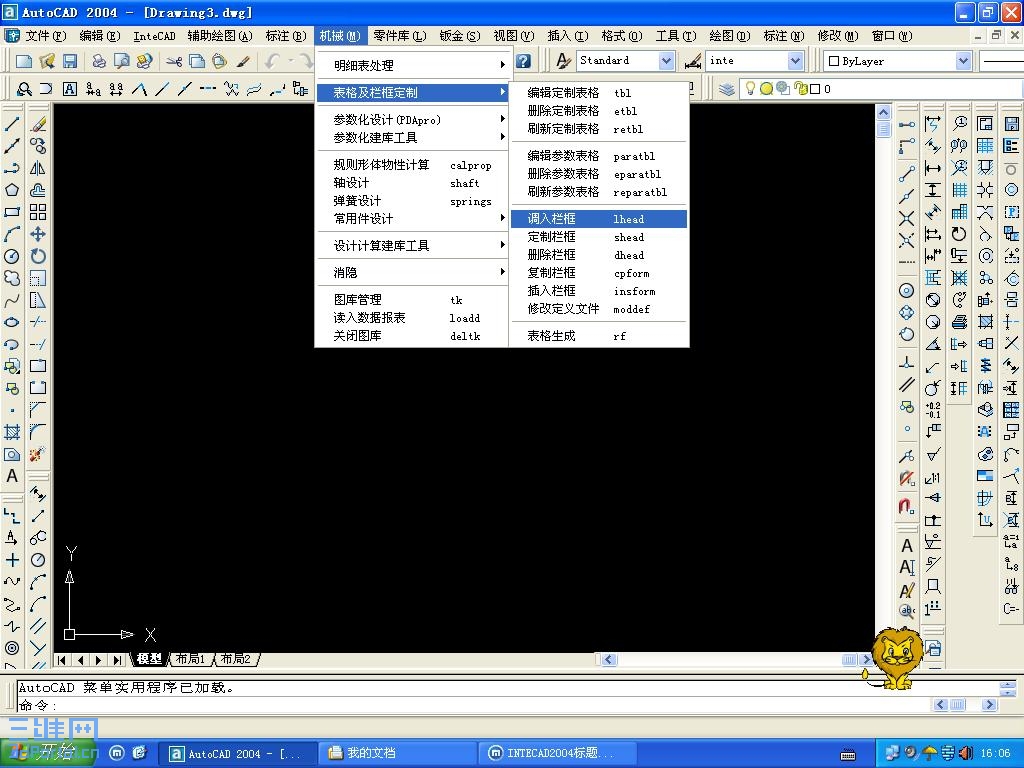Select the Explode modify tool
Image resolution: width=1024 pixels, height=768 pixels.
[x=37, y=453]
